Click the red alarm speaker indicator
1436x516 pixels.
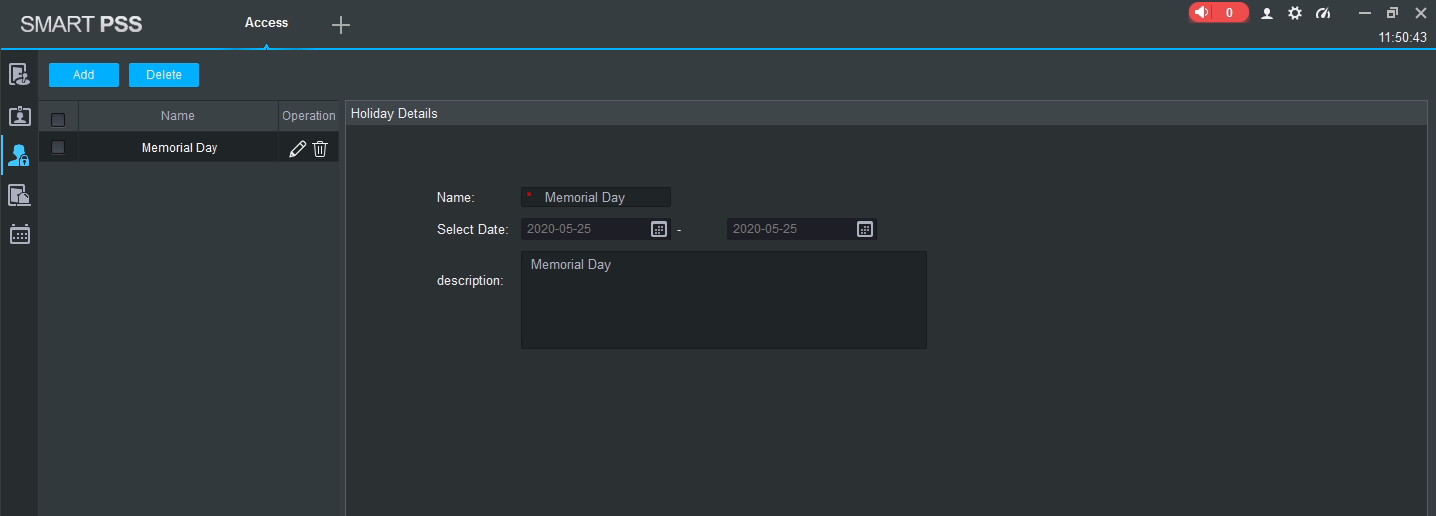pos(1218,13)
